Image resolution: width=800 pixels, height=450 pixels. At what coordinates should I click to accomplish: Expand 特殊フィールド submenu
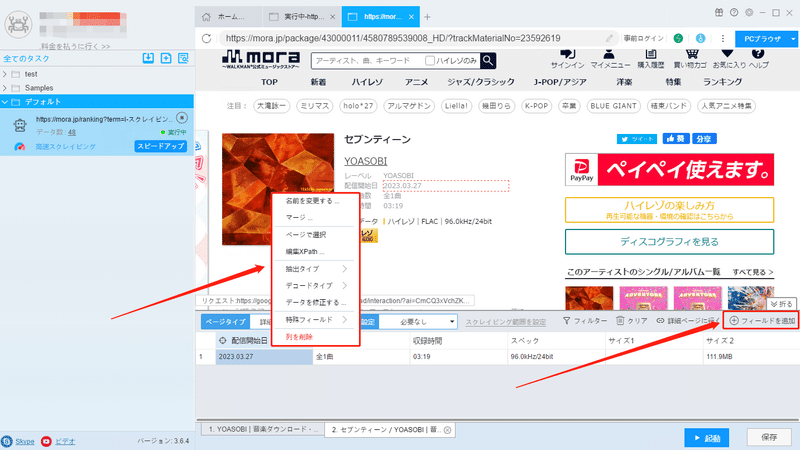click(315, 320)
